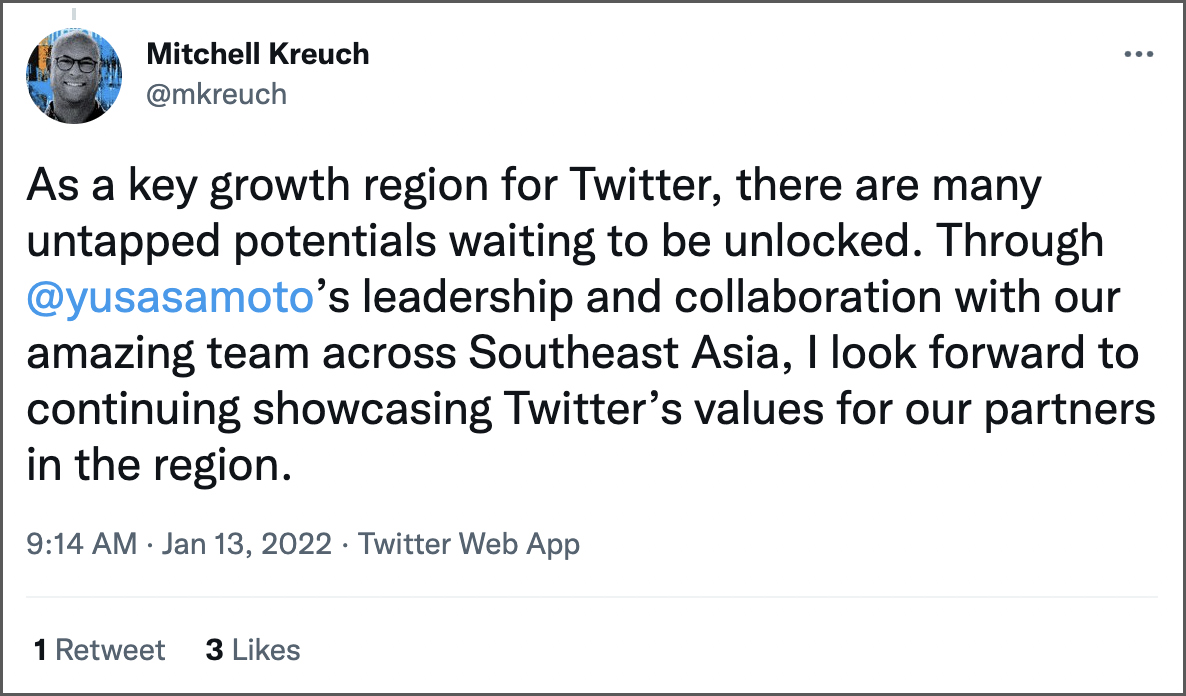View the 1 Retweet list
The height and width of the screenshot is (696, 1186).
coord(99,650)
